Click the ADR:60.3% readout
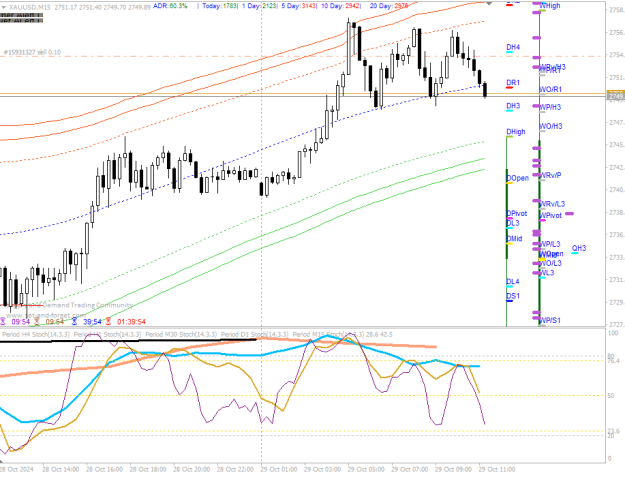 170,6
